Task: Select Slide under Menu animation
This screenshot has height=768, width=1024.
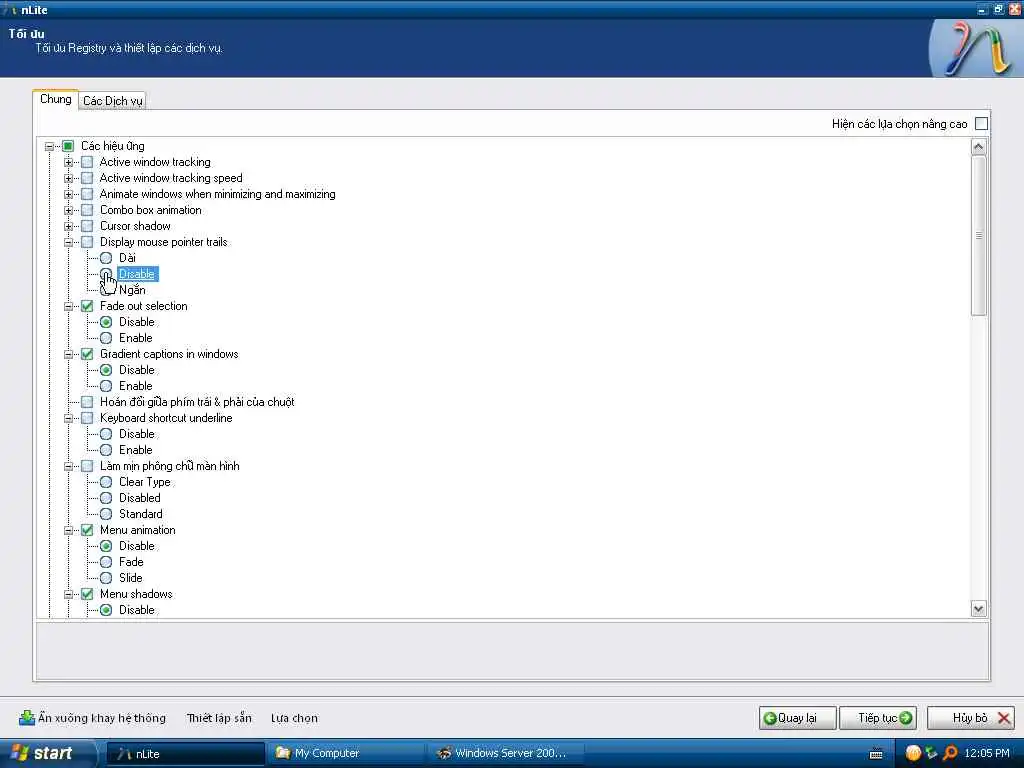Action: pos(106,578)
